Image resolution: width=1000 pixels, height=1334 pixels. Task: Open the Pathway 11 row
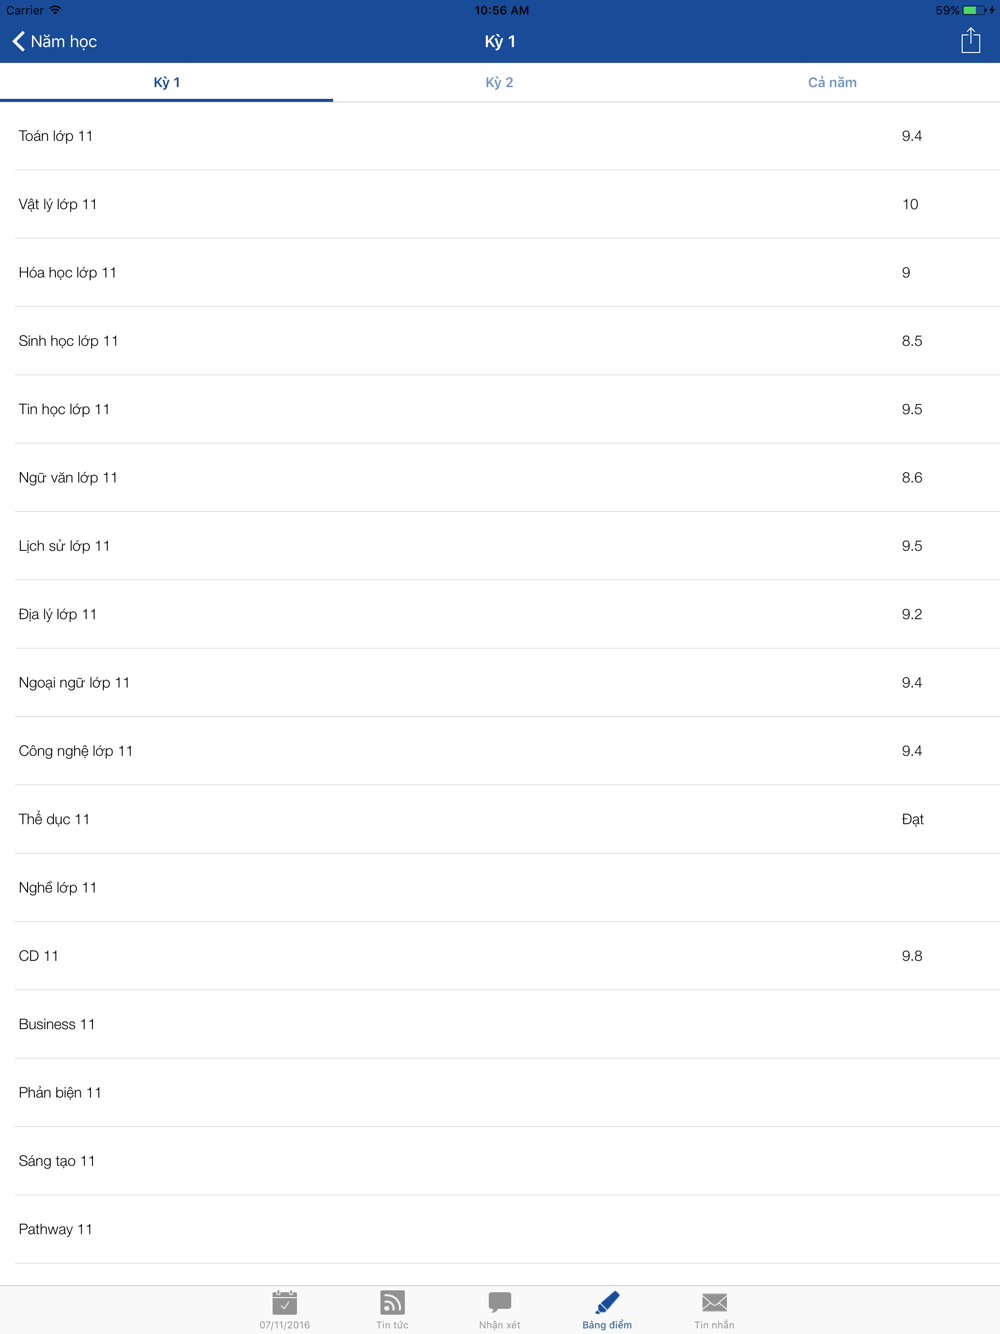click(500, 1229)
